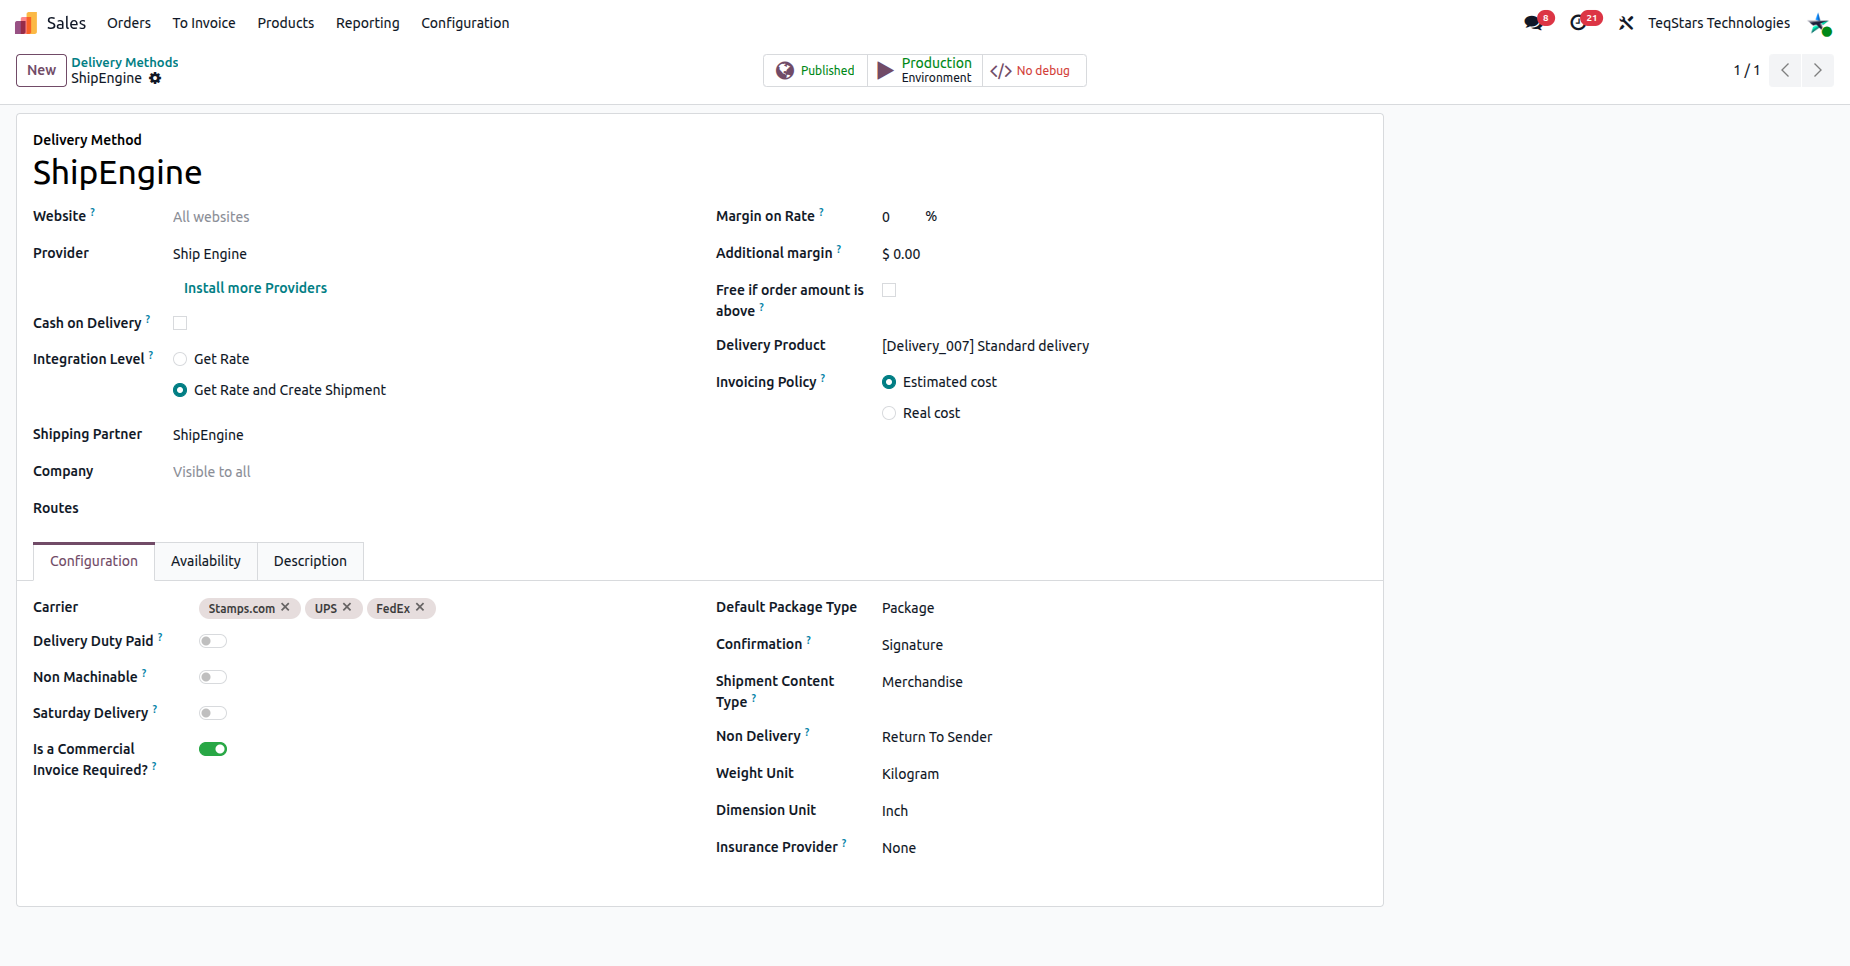
Task: Click Install more Providers link
Action: 255,288
